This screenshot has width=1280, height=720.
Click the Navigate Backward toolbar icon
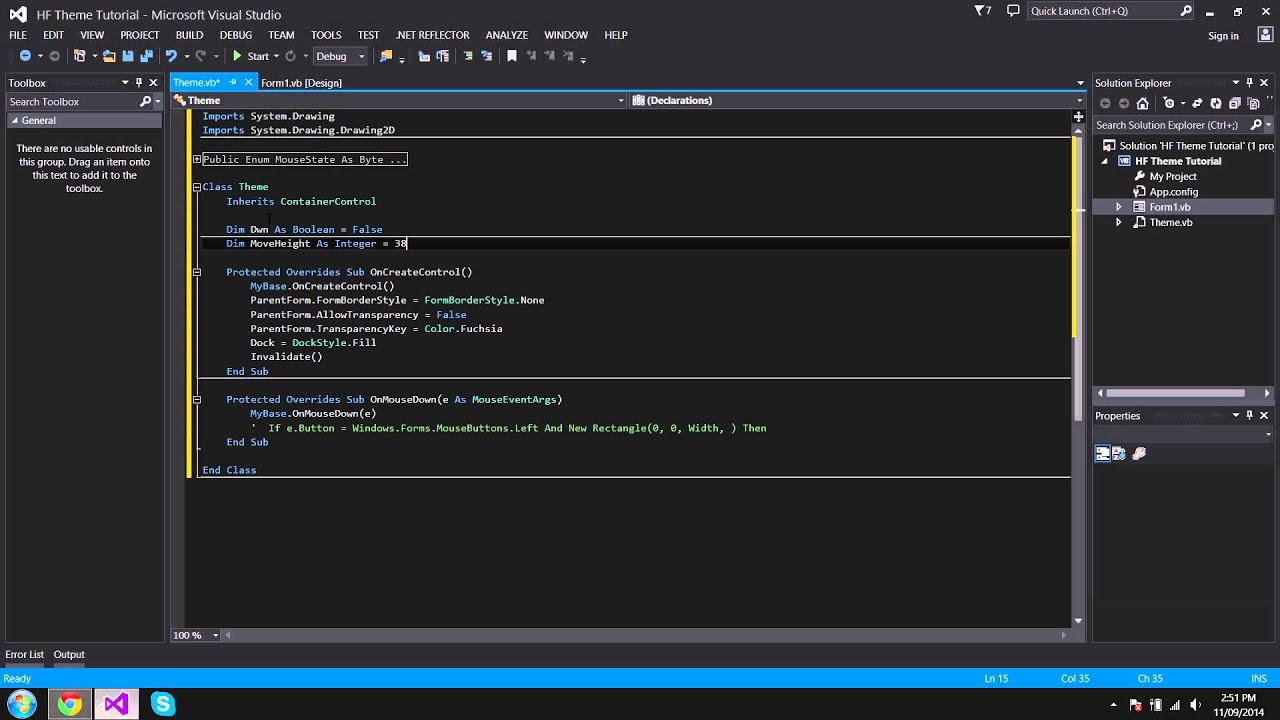[25, 56]
